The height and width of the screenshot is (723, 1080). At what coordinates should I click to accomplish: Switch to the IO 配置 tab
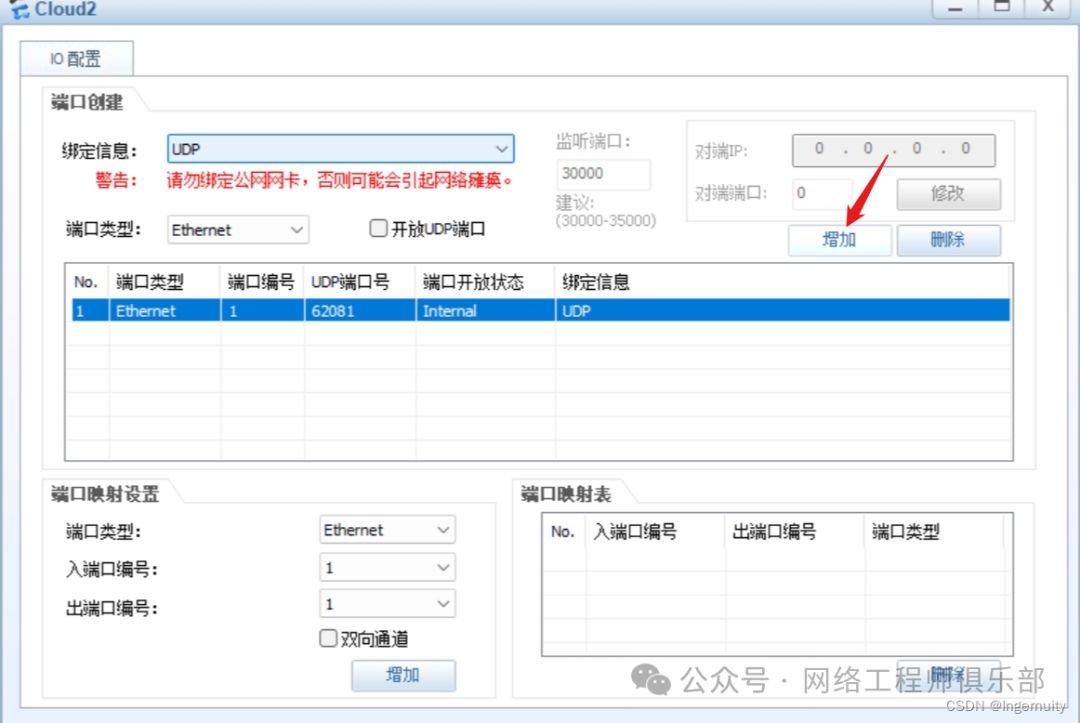pos(76,59)
